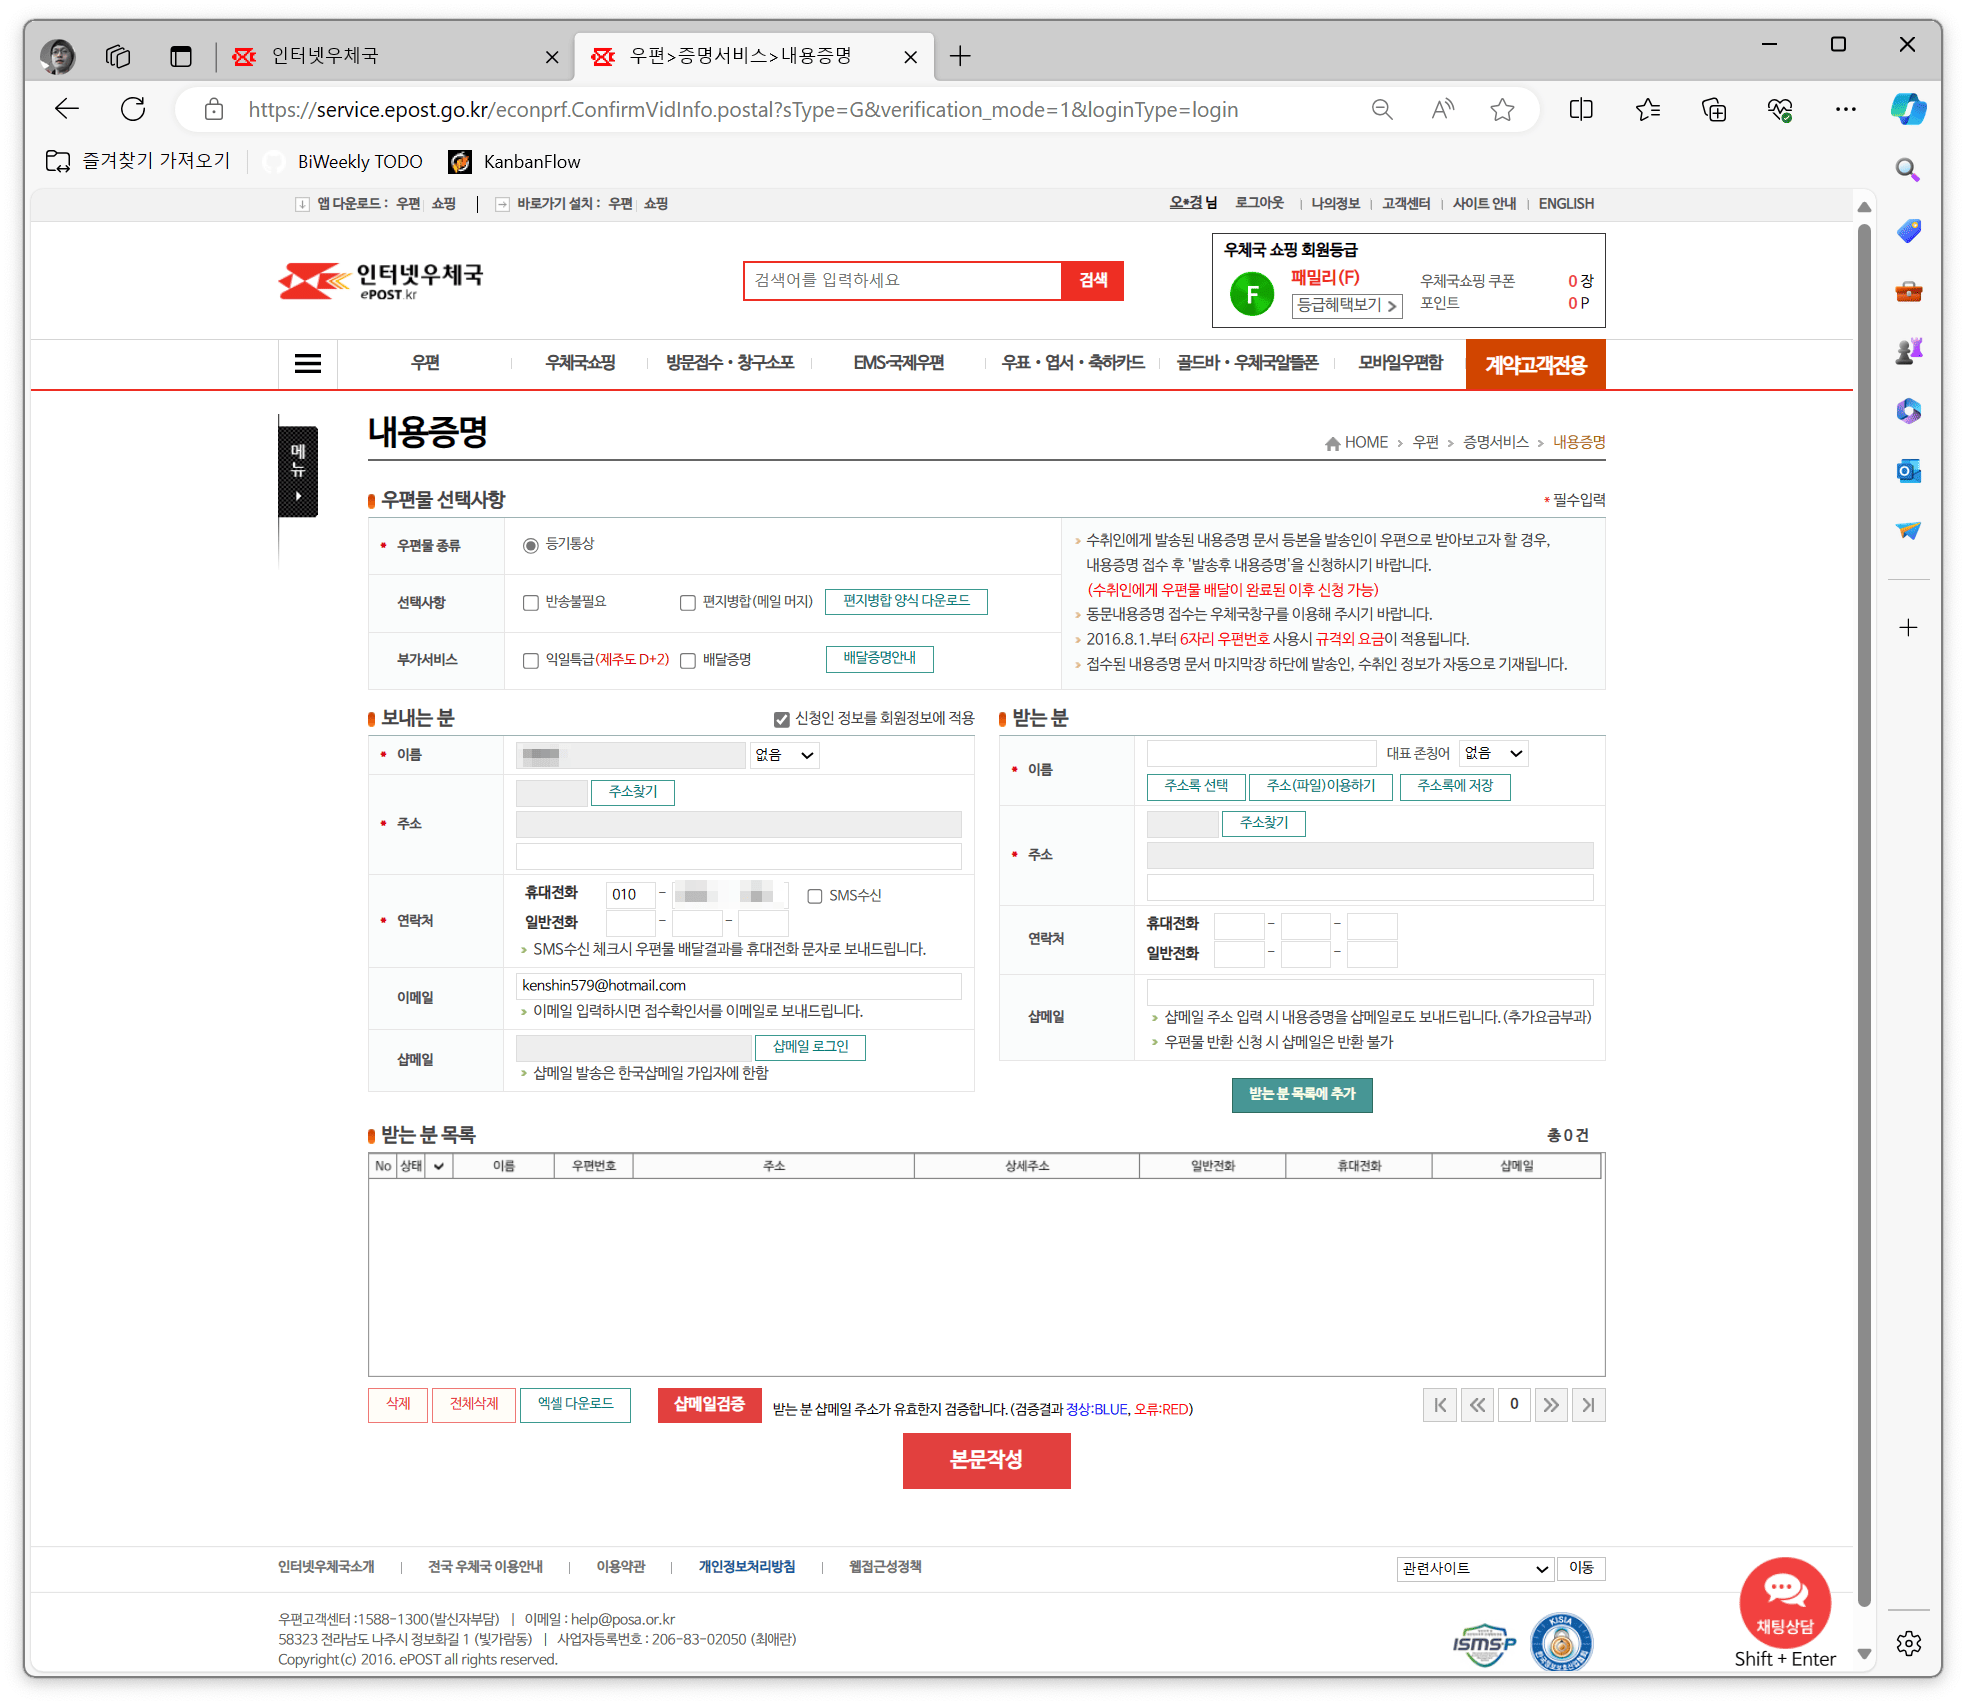Image resolution: width=1966 pixels, height=1705 pixels.
Task: Open Edge settings and more ellipsis
Action: (x=1846, y=109)
